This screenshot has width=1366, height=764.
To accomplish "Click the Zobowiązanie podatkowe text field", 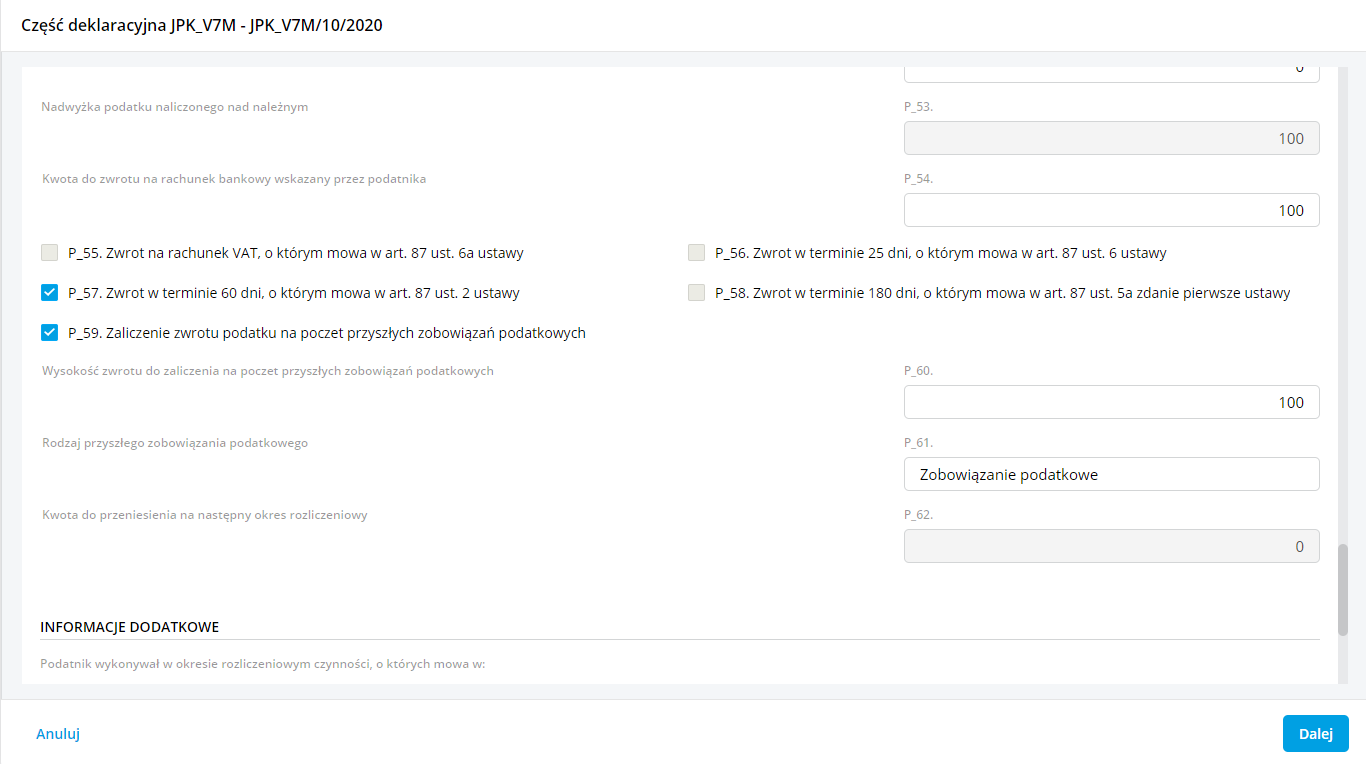I will tap(1111, 474).
